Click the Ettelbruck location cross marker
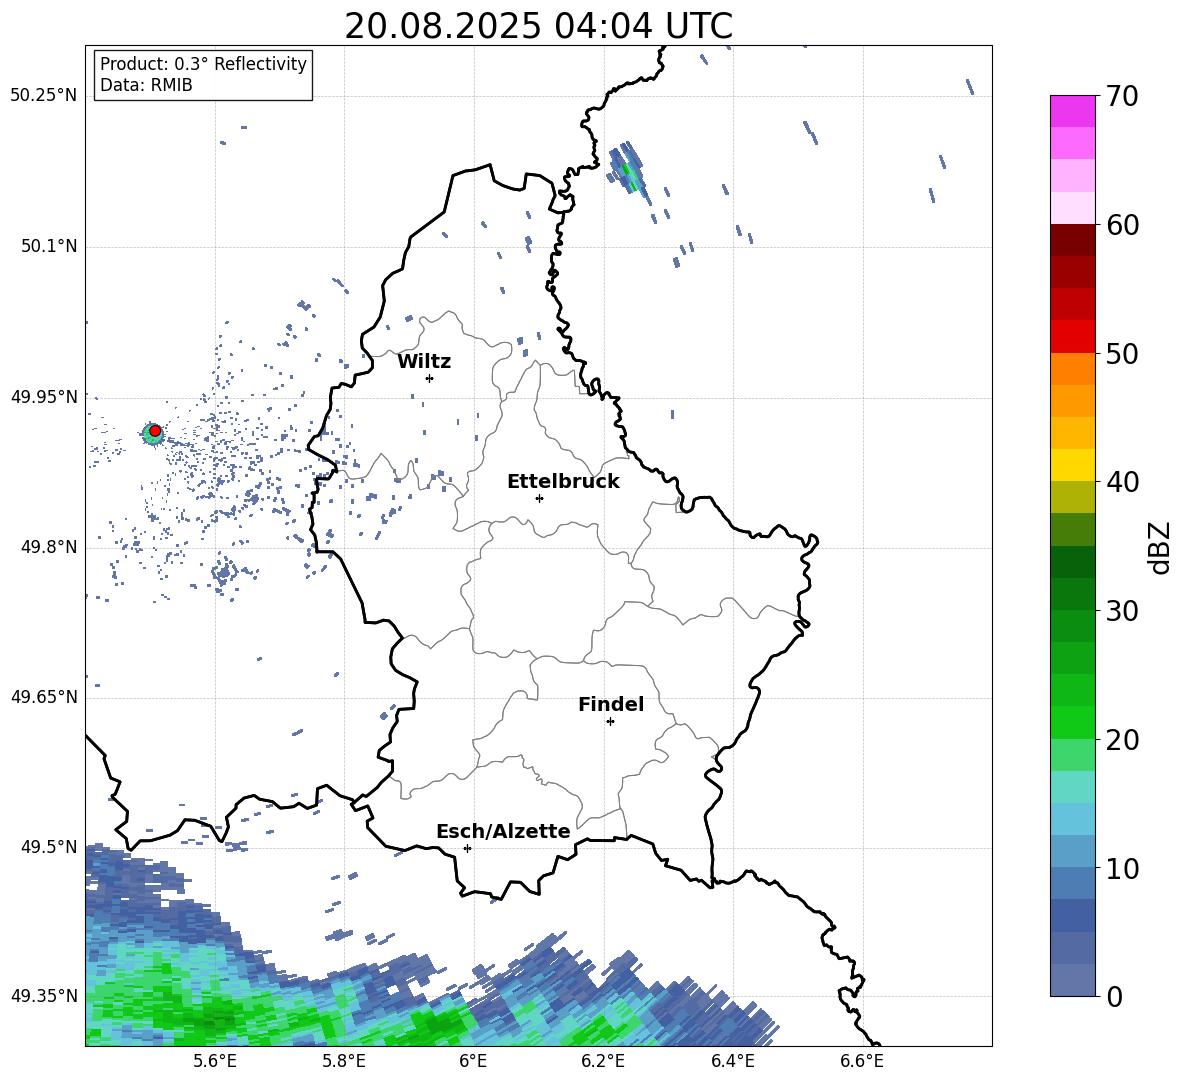The height and width of the screenshot is (1081, 1184). tap(539, 498)
